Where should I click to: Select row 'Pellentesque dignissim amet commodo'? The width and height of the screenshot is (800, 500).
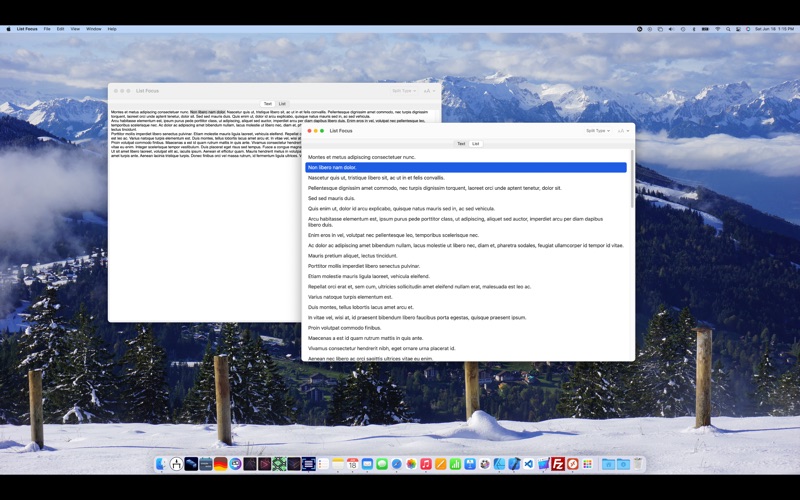tap(466, 188)
